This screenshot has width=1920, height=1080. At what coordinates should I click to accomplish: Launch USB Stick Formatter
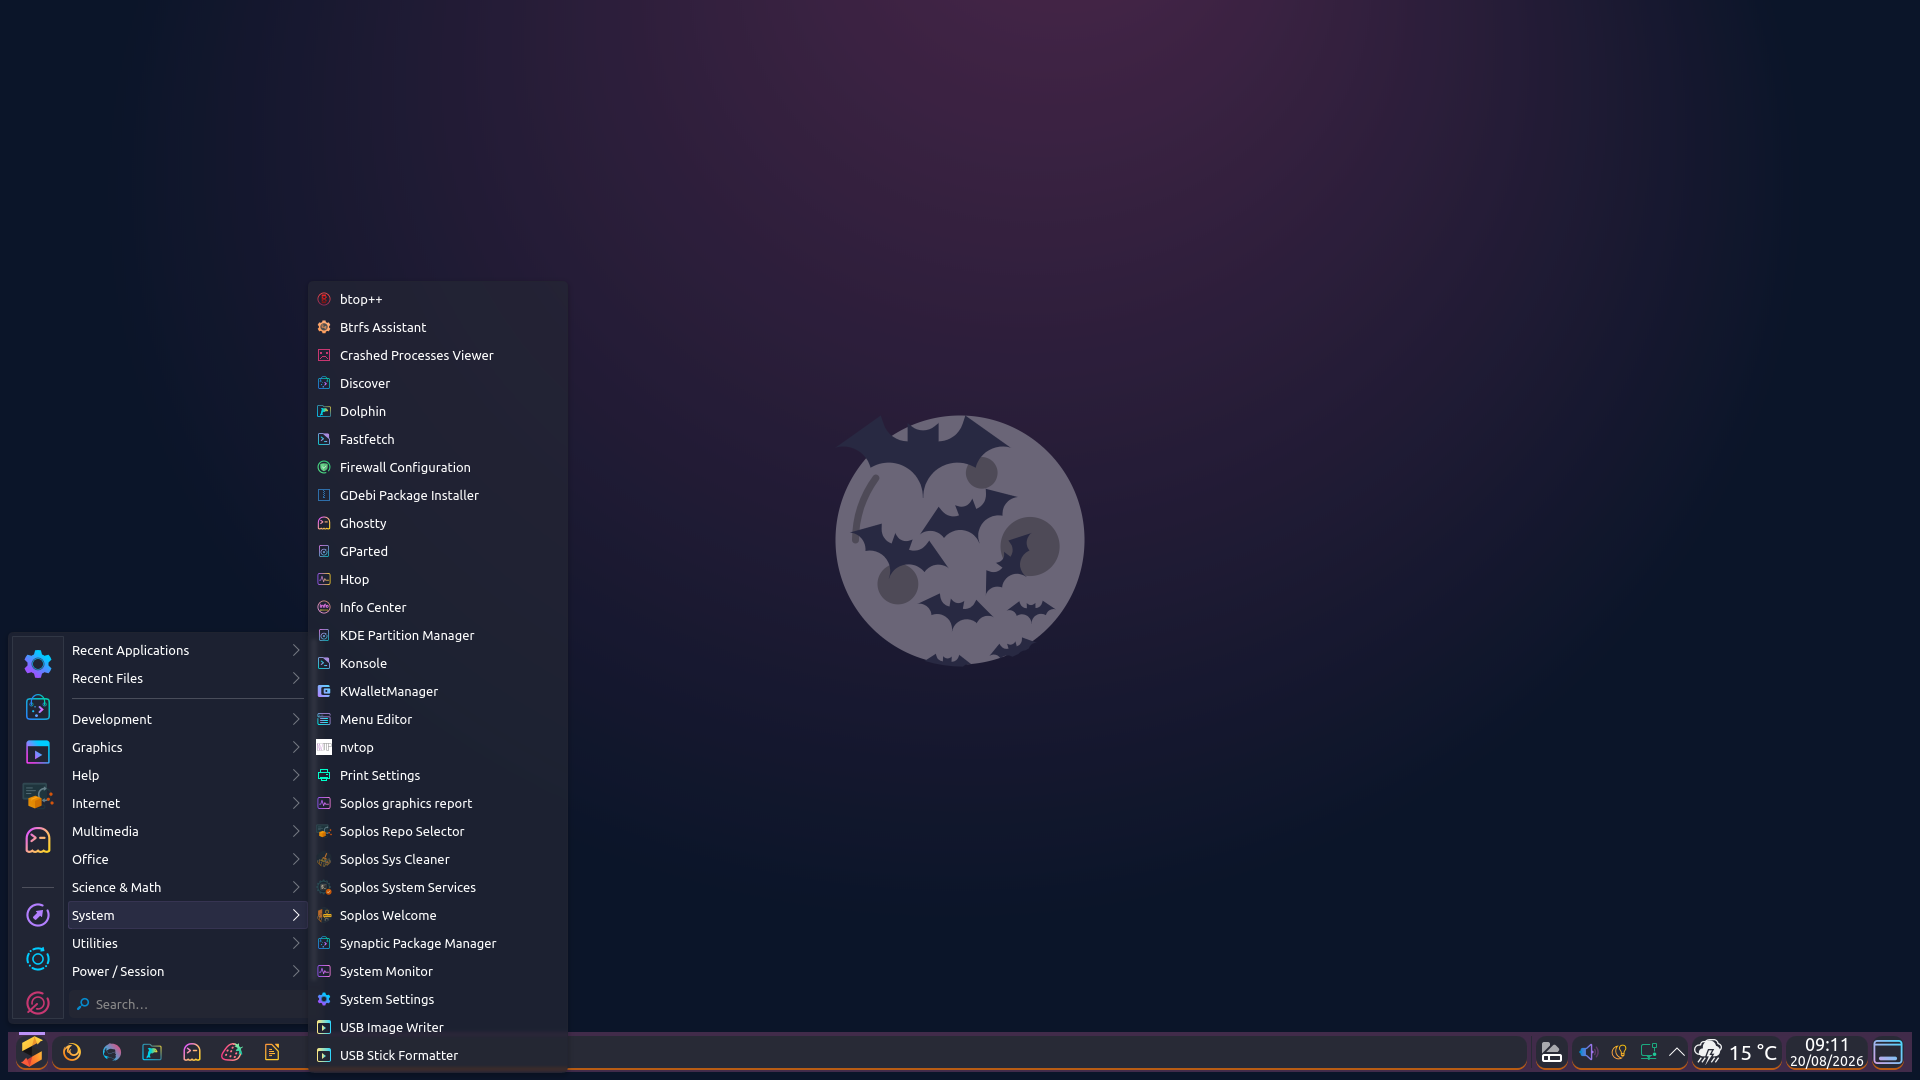click(438, 1055)
